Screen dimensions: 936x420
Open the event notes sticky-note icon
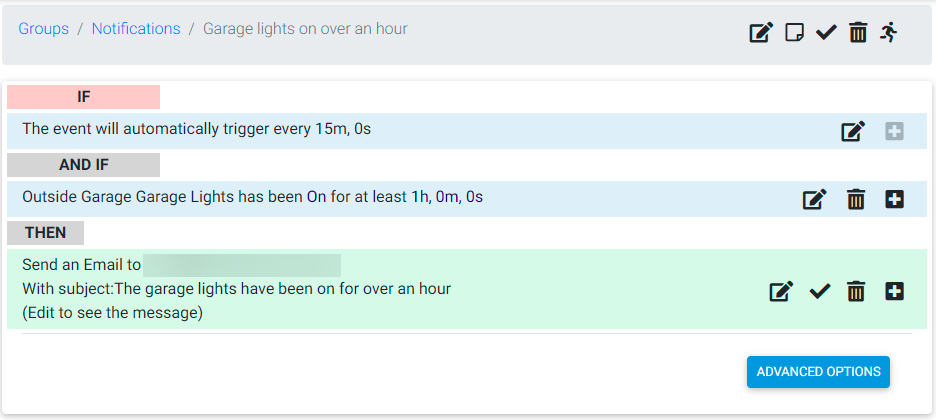[x=794, y=32]
